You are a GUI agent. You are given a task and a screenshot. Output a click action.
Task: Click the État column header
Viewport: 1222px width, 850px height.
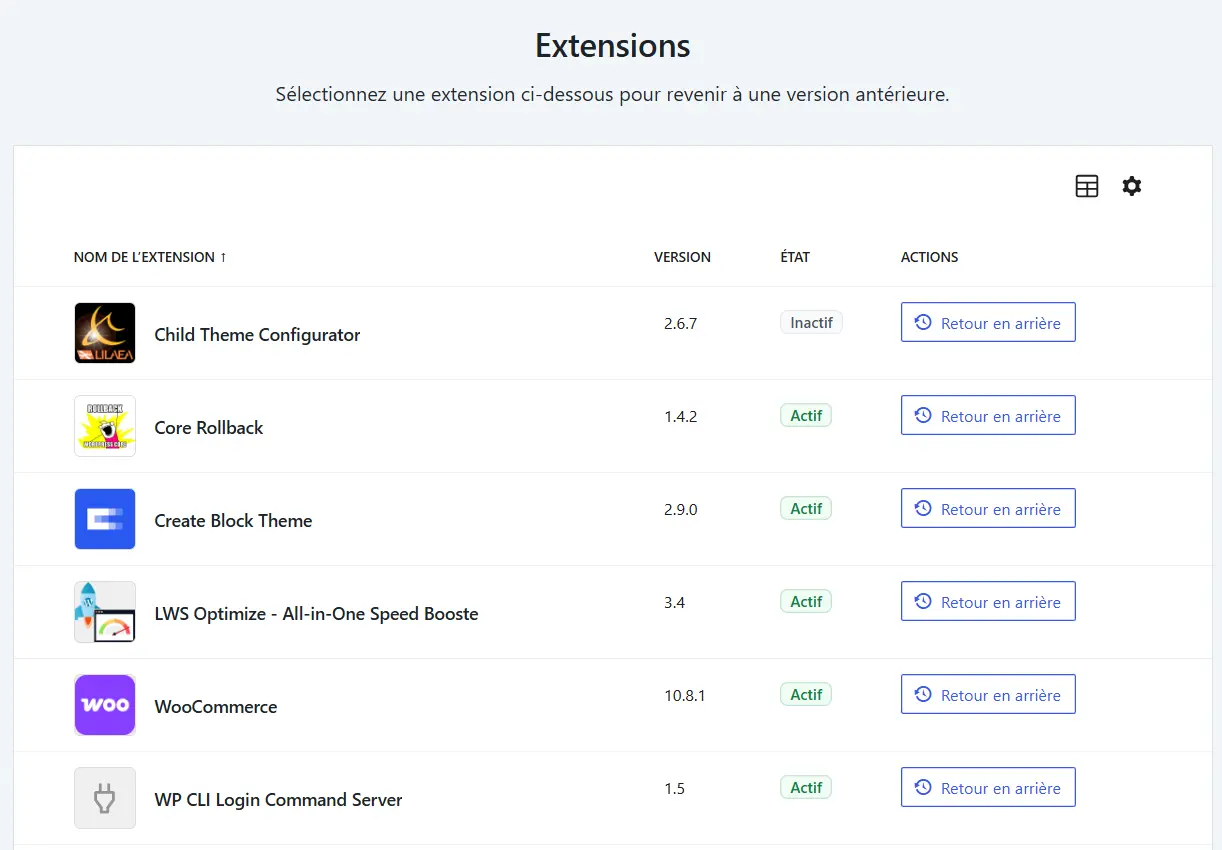tap(795, 257)
